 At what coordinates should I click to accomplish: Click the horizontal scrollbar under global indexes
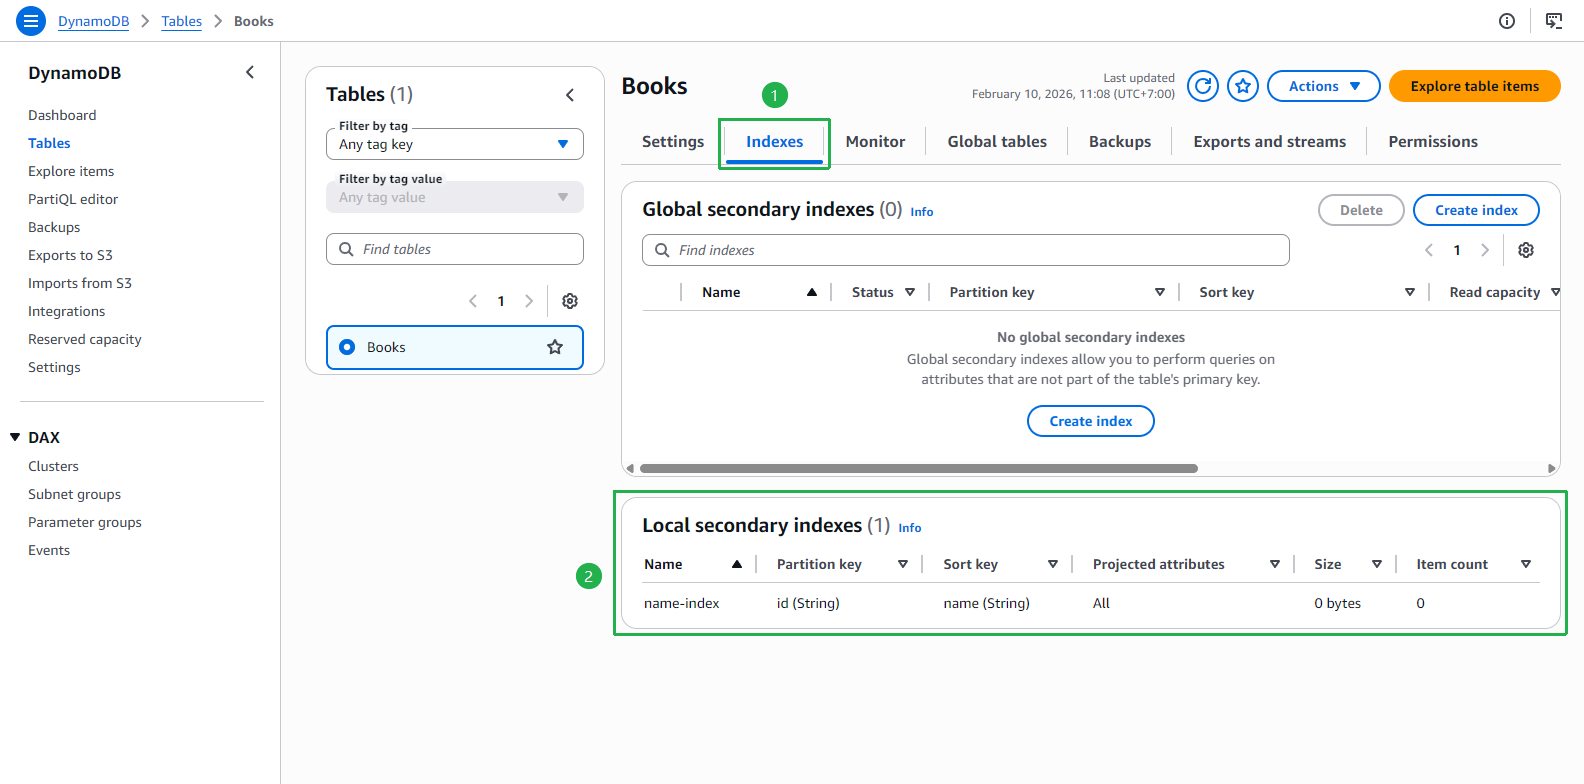point(918,468)
